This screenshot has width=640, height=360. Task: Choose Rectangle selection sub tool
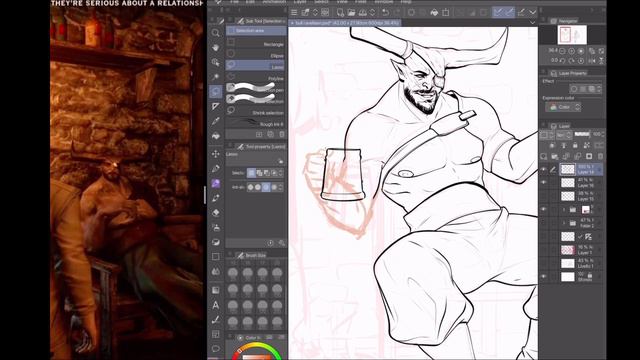pyautogui.click(x=256, y=44)
